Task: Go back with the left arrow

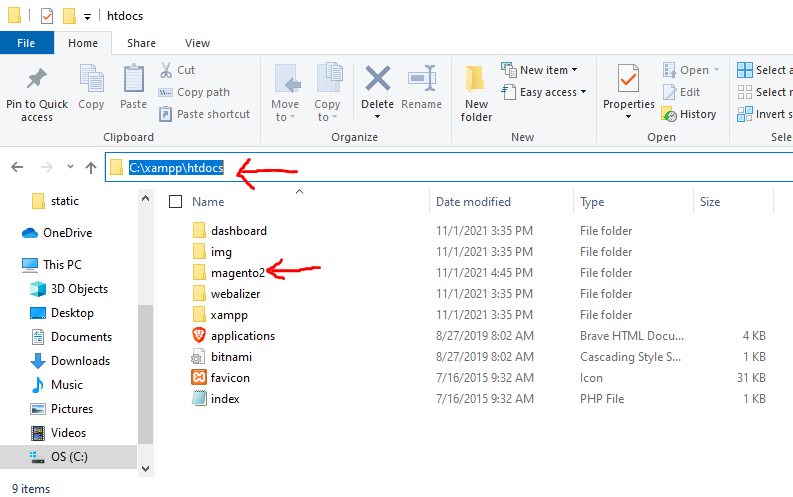Action: [x=17, y=167]
